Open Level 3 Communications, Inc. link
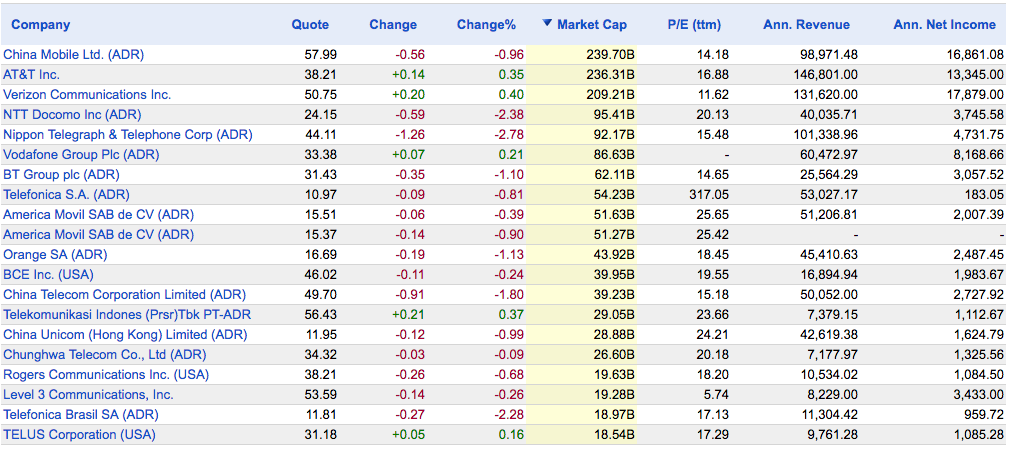Image resolution: width=1012 pixels, height=452 pixels. tap(88, 395)
